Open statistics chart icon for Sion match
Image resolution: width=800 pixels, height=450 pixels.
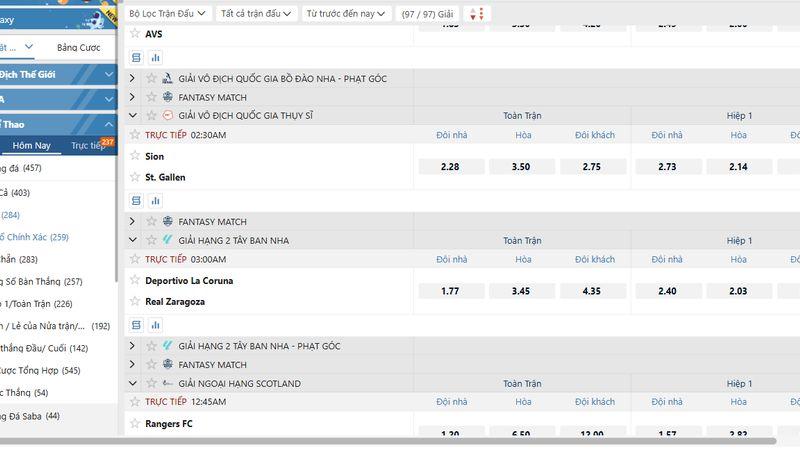point(155,201)
